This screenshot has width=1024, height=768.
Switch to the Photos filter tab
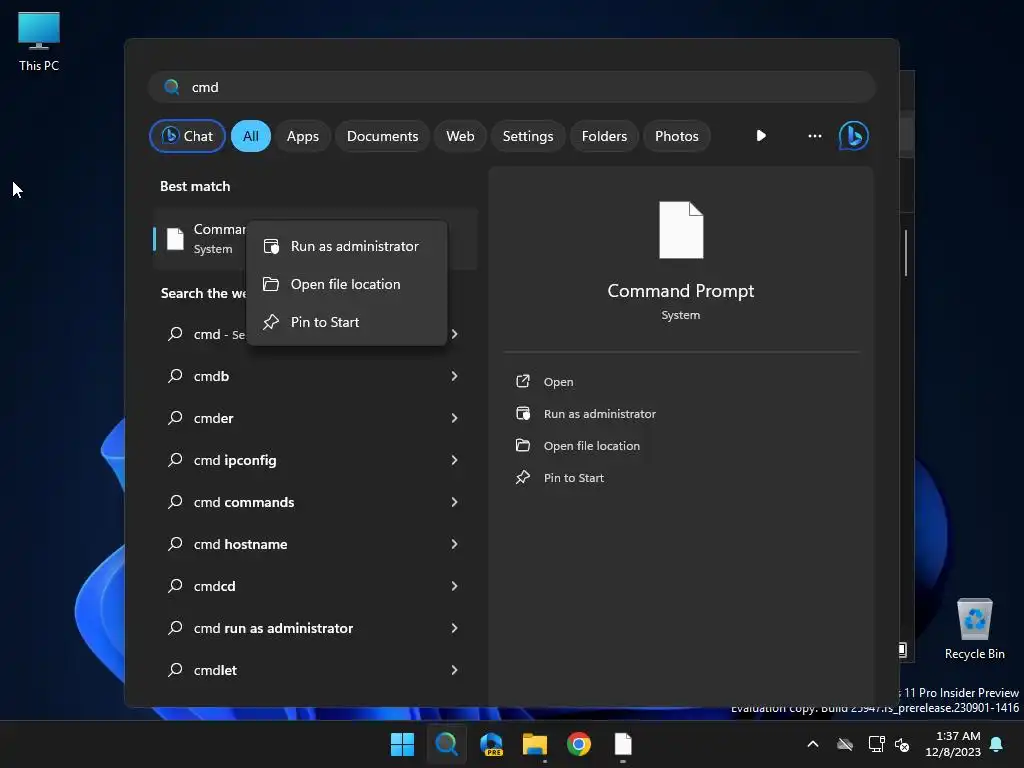(x=677, y=136)
